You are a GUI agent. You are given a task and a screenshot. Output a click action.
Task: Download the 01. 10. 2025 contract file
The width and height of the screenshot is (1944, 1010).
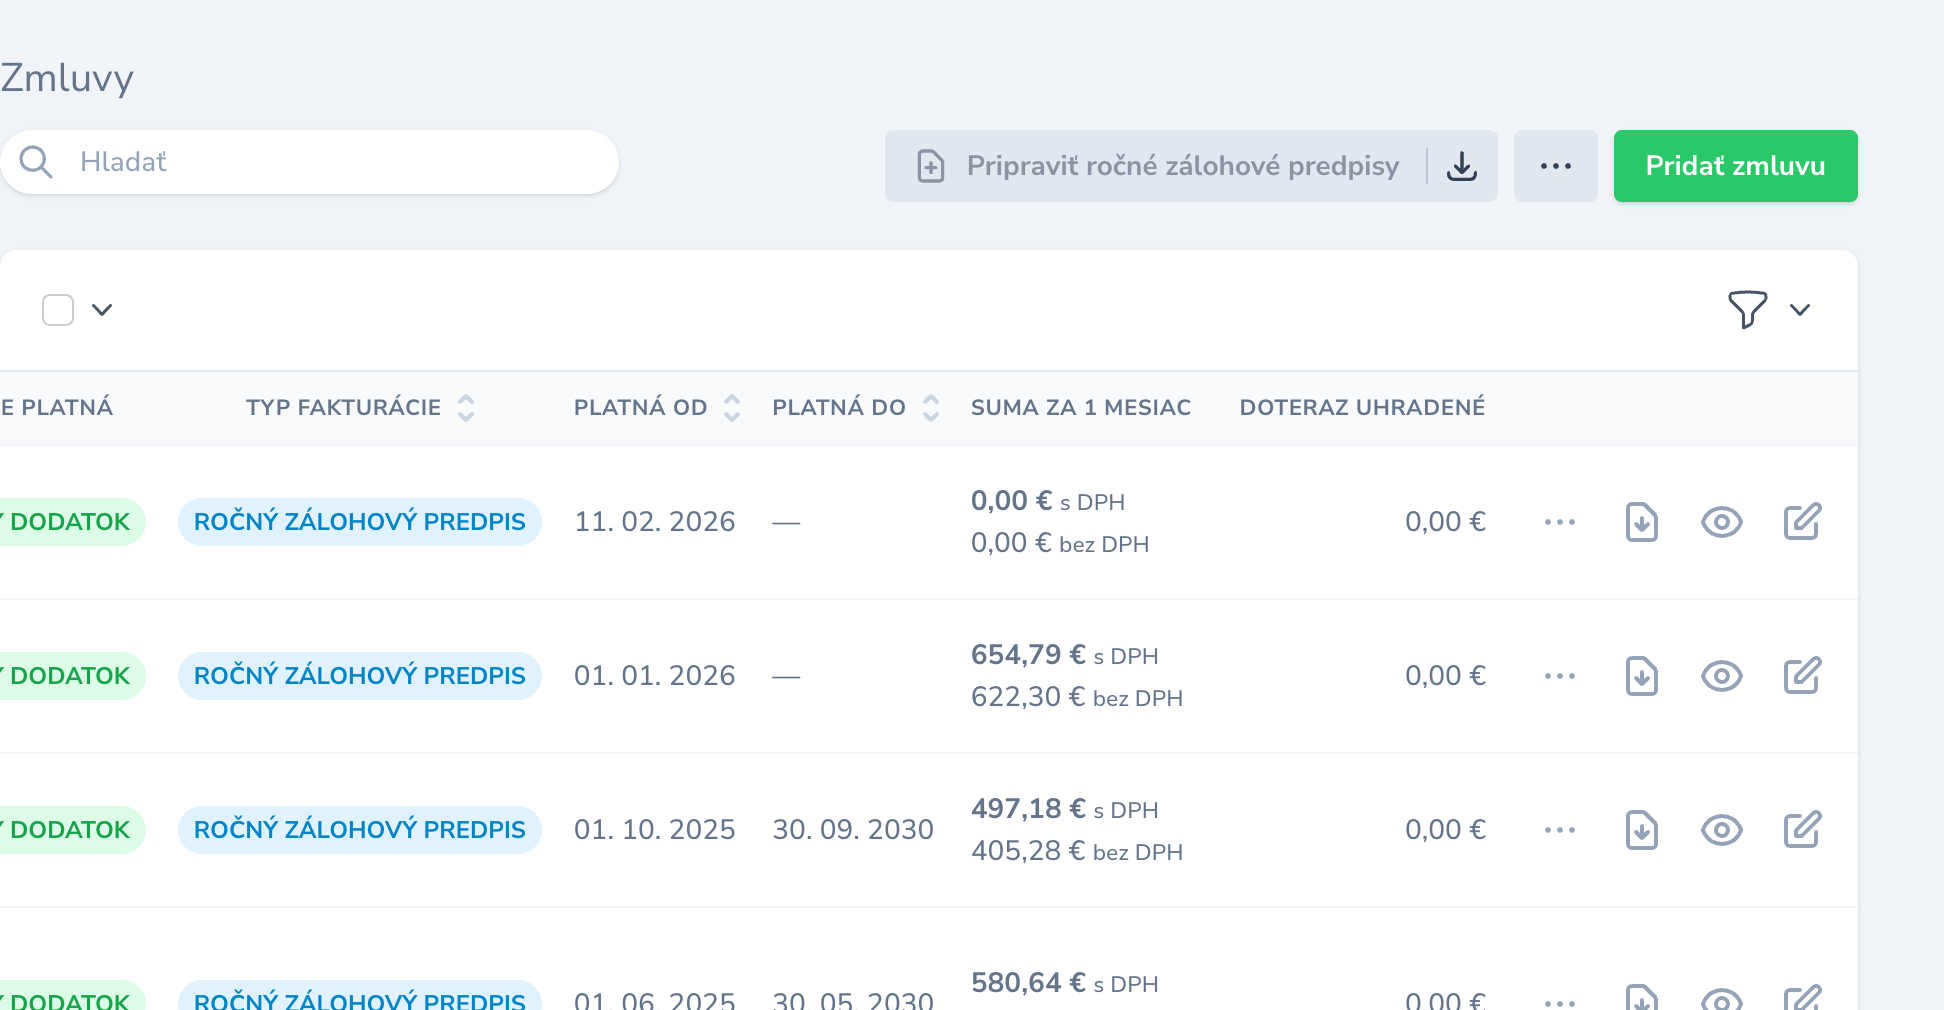click(1641, 830)
